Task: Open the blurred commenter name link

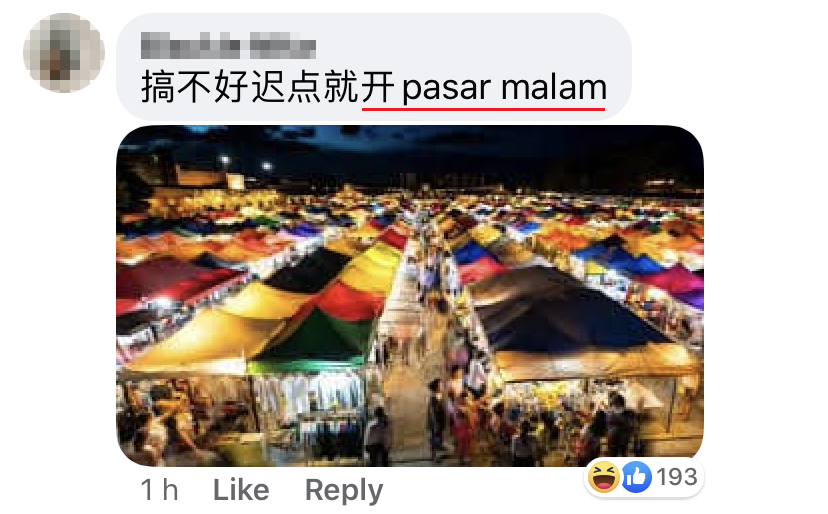Action: click(228, 46)
